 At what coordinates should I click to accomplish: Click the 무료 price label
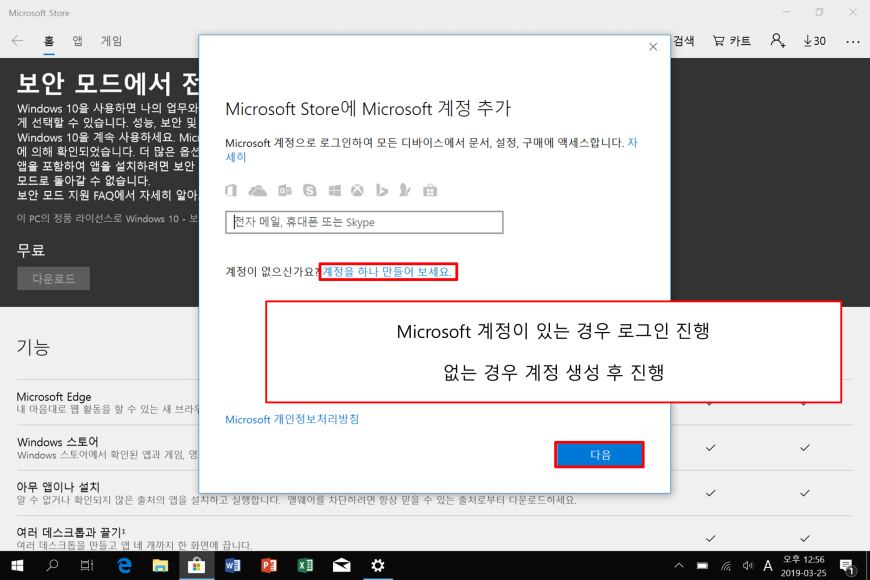pos(31,250)
